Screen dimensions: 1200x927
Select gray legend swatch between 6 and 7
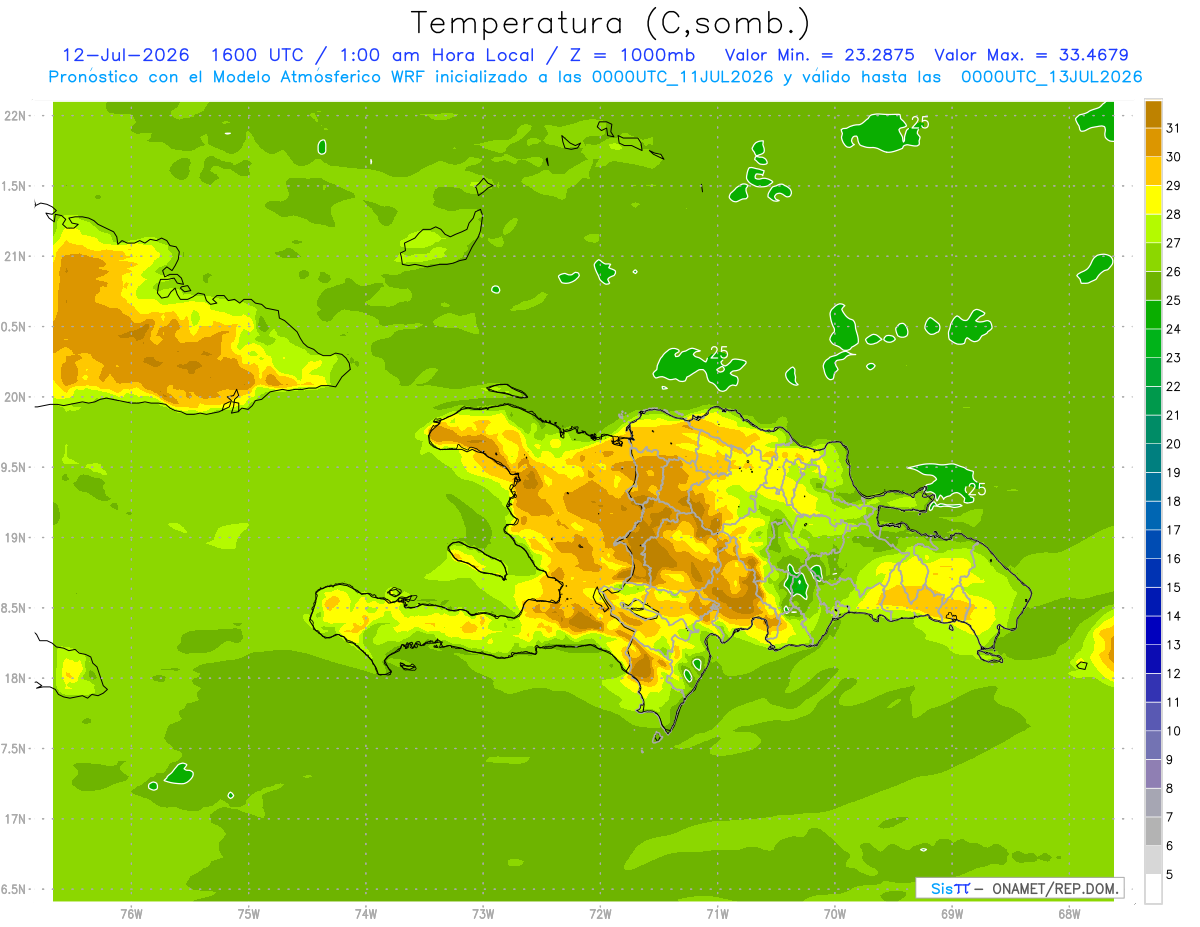pyautogui.click(x=1153, y=831)
